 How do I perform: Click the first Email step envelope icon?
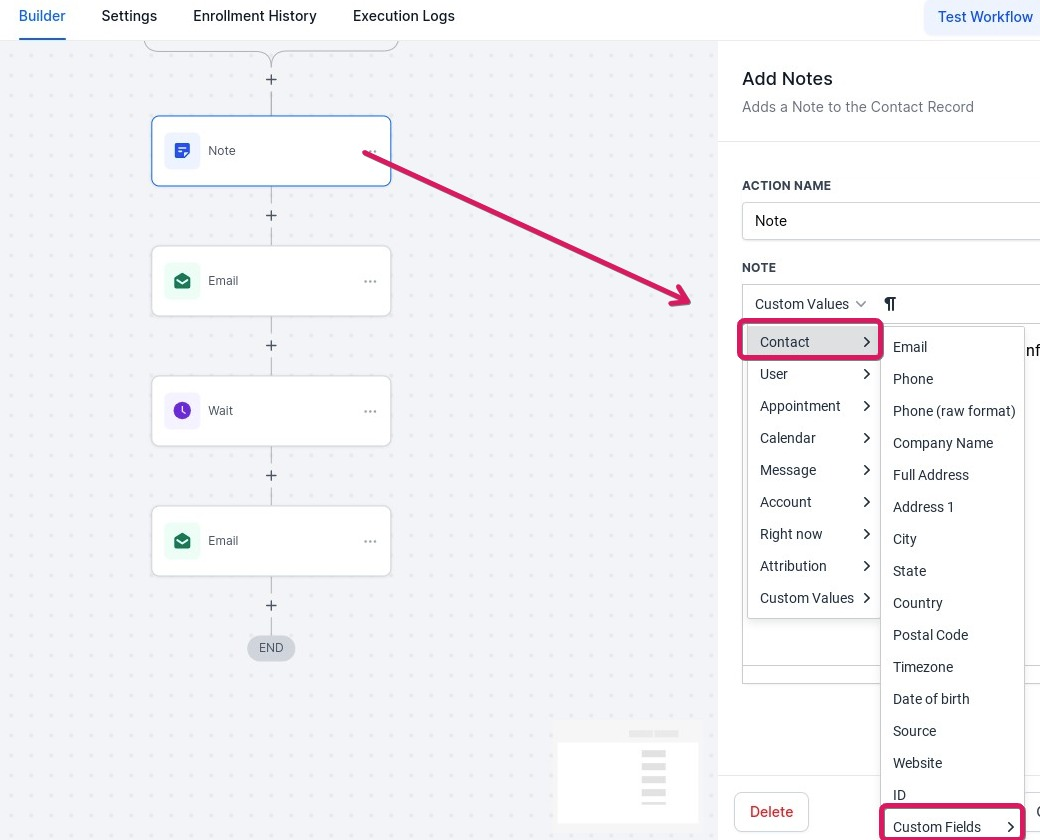click(x=182, y=281)
